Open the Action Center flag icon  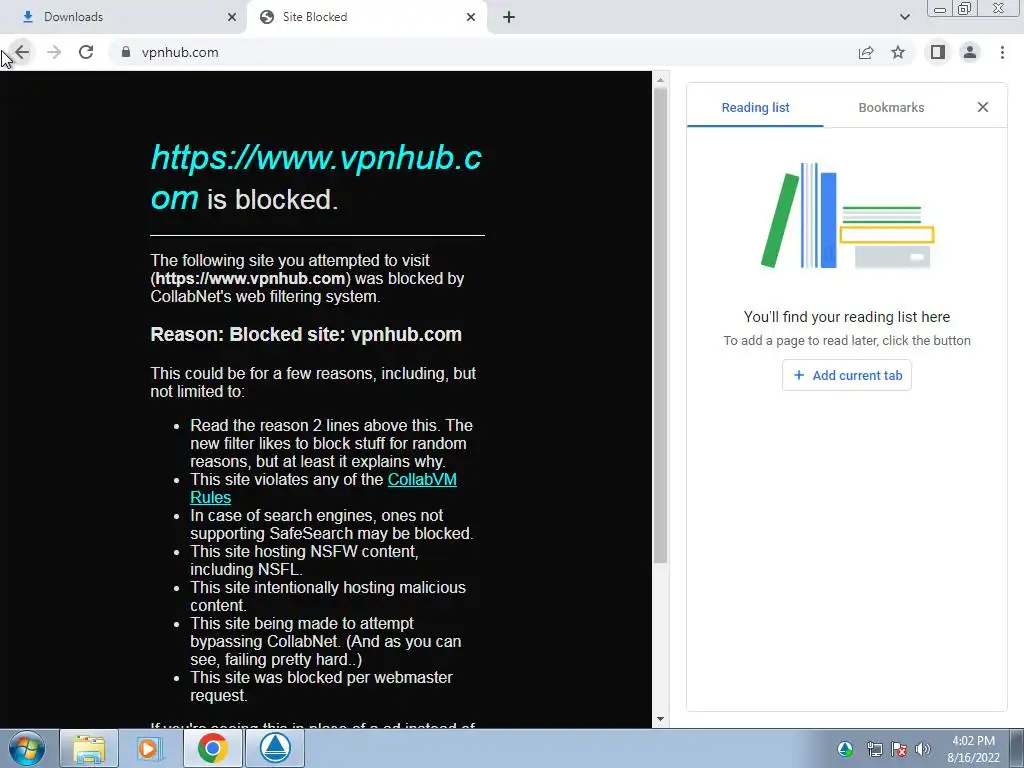point(899,749)
